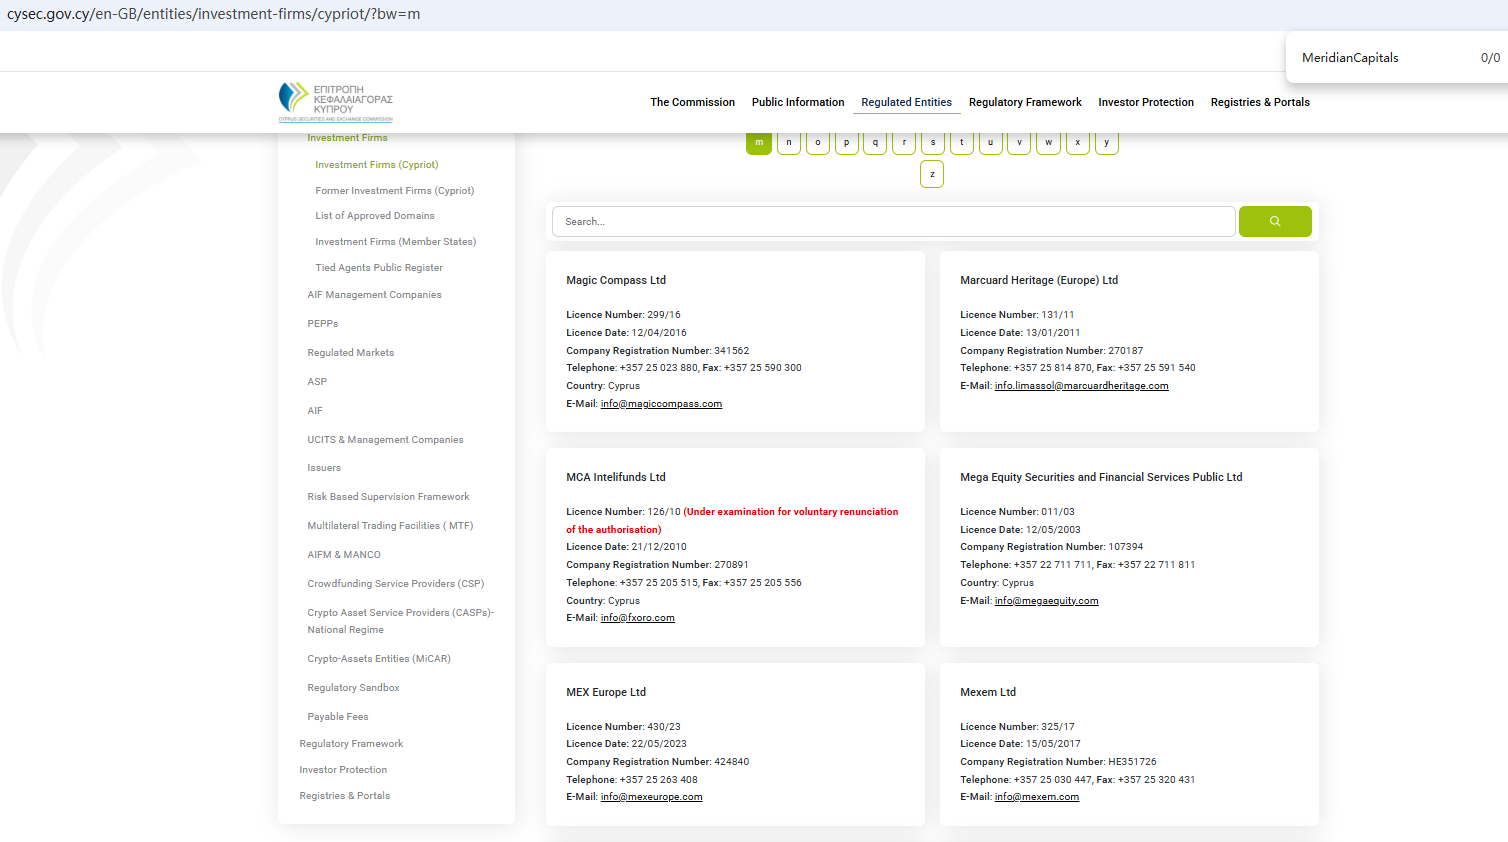Choose letter 's' alphabet filter
This screenshot has width=1508, height=842.
pos(932,143)
